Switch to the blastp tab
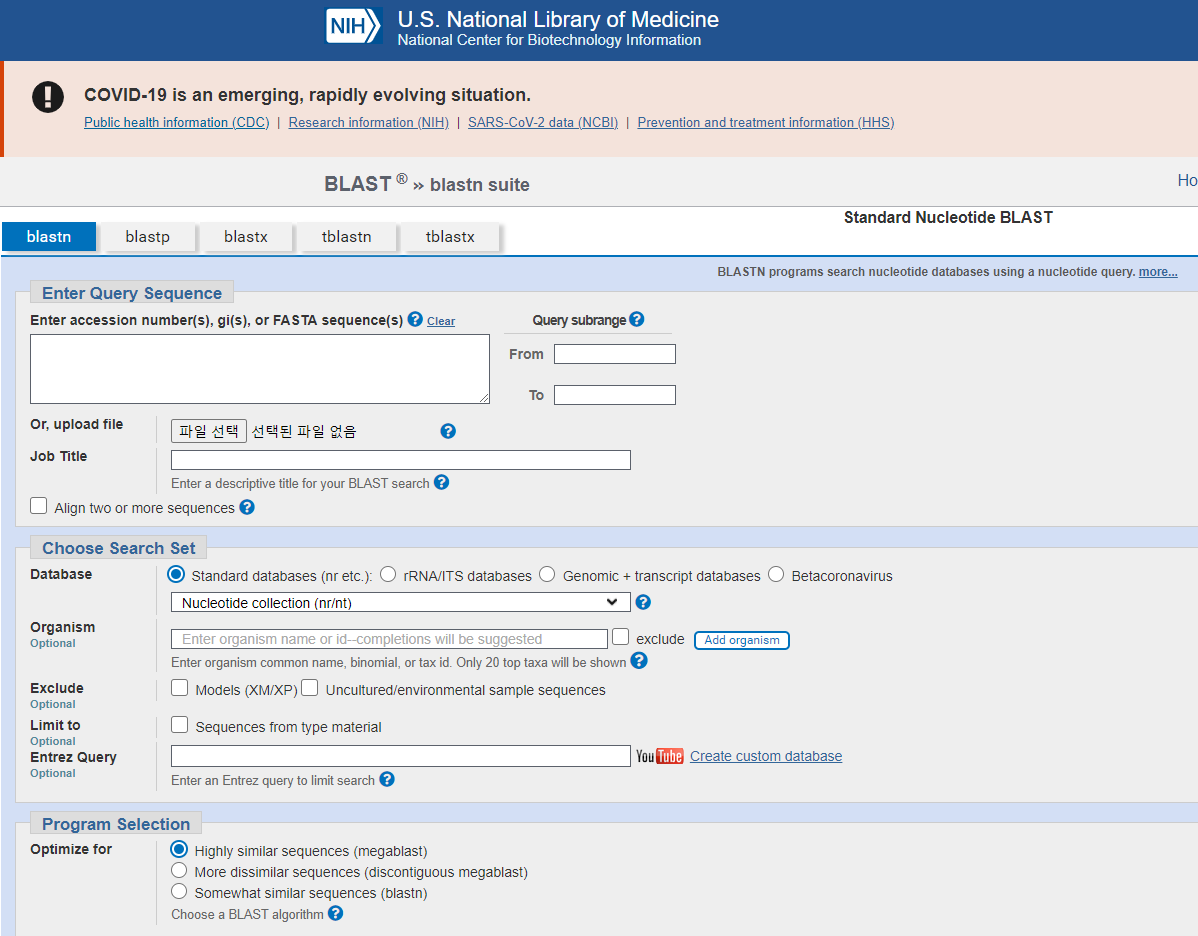 click(147, 237)
